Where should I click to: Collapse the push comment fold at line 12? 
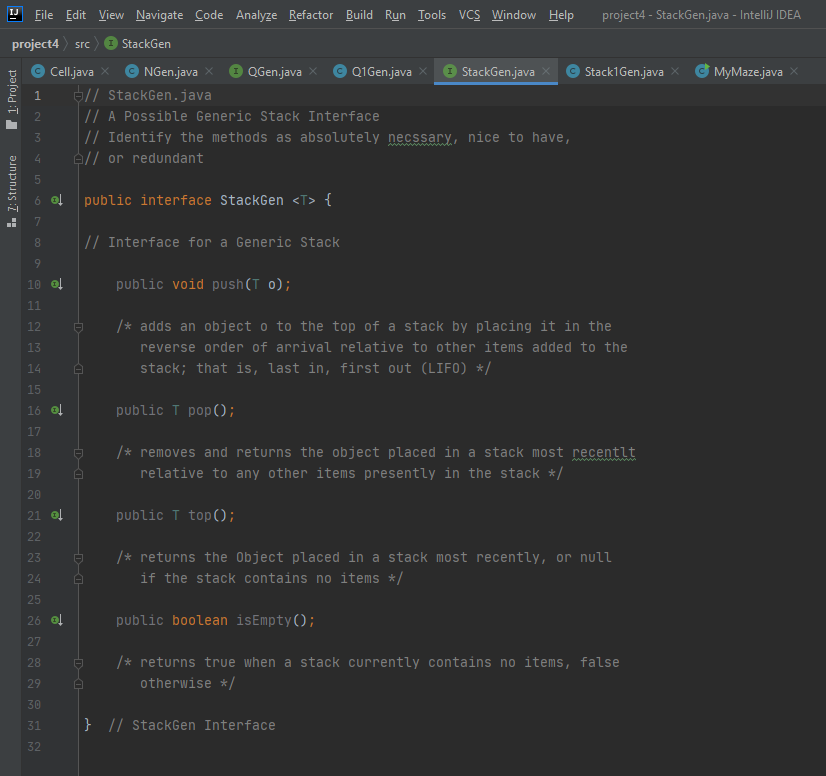coord(78,327)
